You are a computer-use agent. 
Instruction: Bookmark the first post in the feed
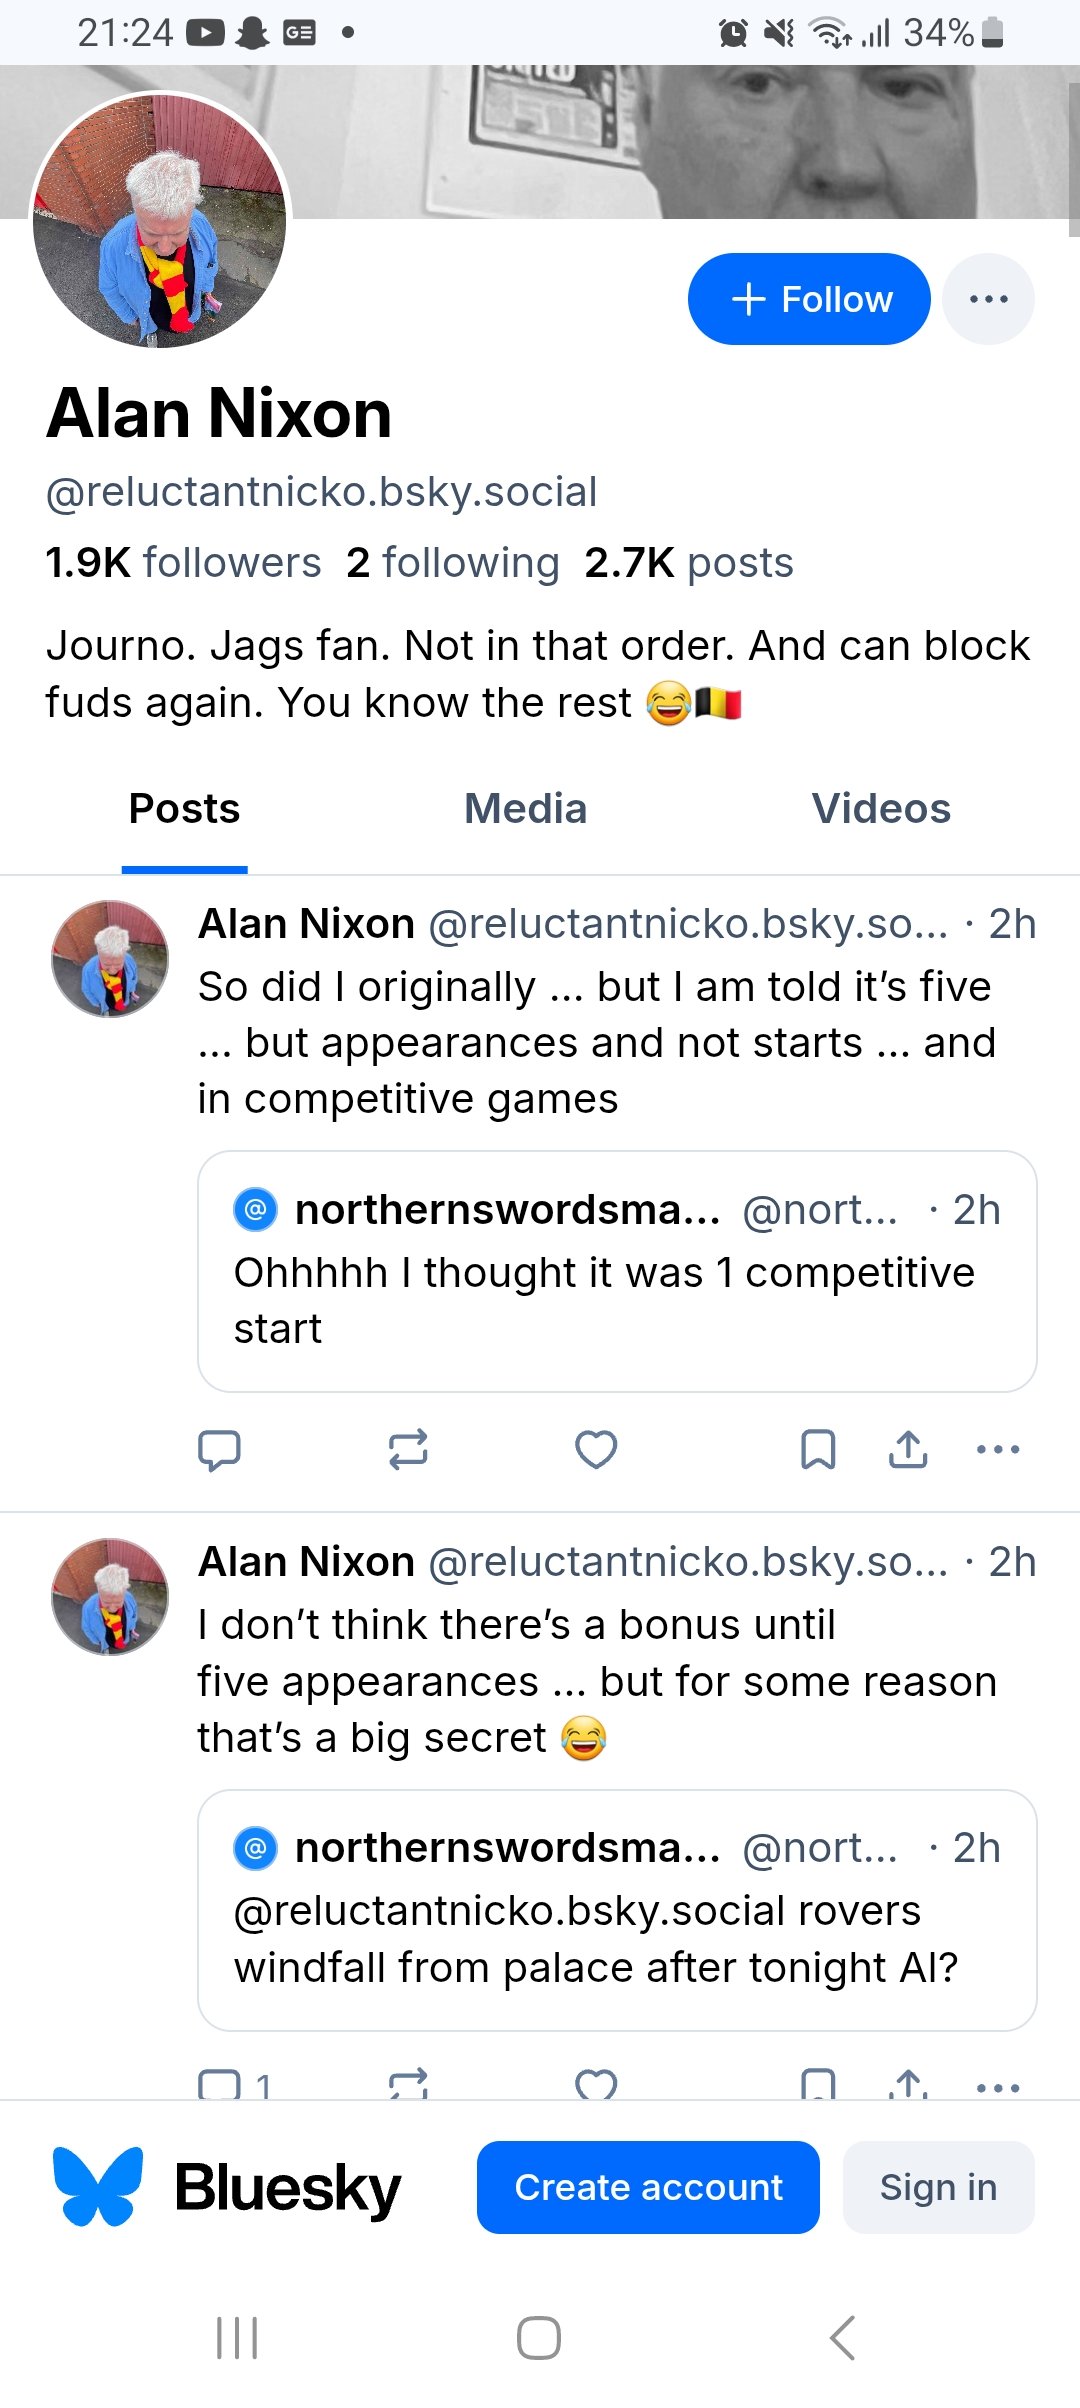click(x=818, y=1449)
